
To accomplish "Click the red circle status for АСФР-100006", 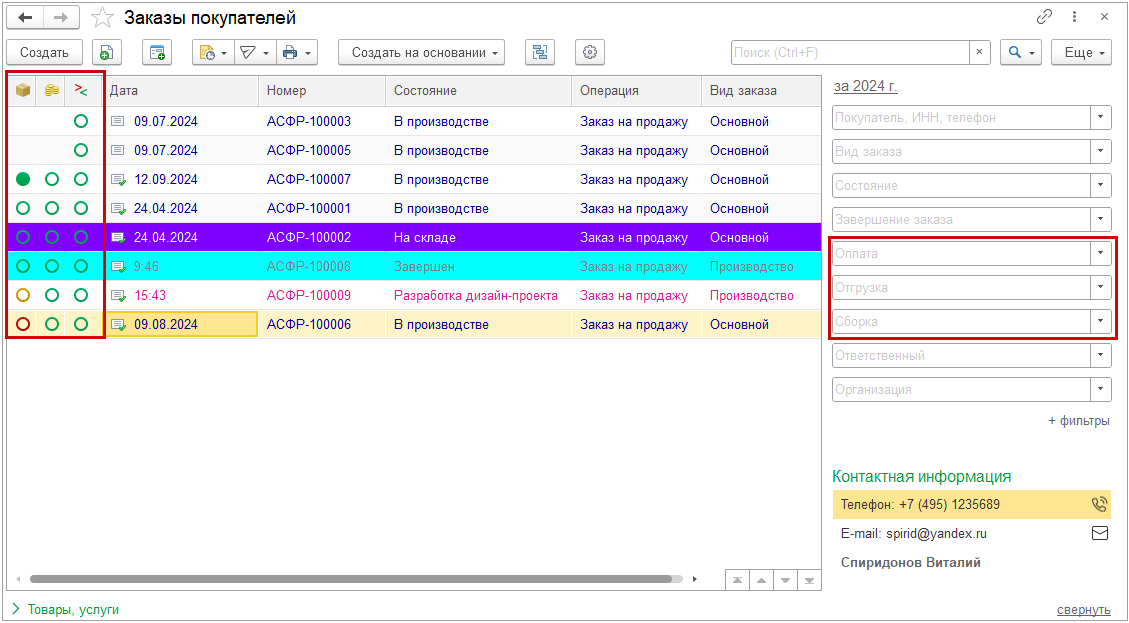I will (23, 324).
